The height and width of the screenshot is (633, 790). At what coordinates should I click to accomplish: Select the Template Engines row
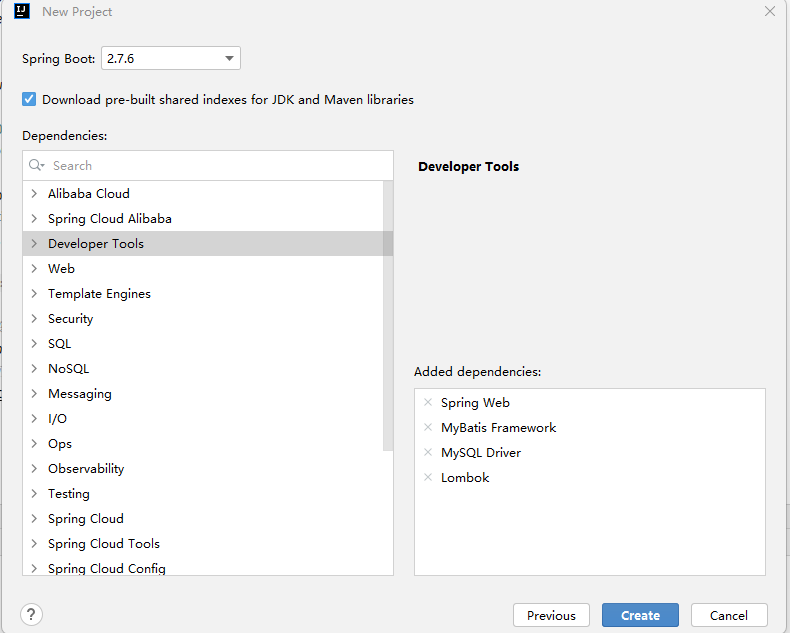click(x=203, y=293)
